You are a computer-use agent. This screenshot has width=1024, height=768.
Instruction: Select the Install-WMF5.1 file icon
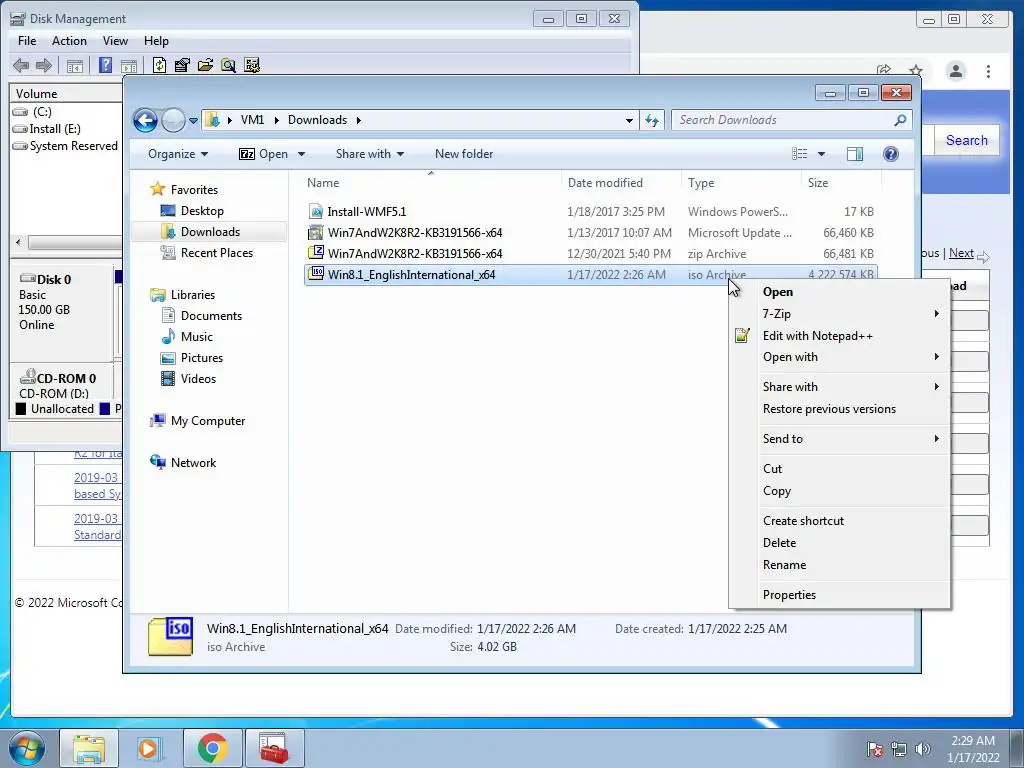pos(316,212)
